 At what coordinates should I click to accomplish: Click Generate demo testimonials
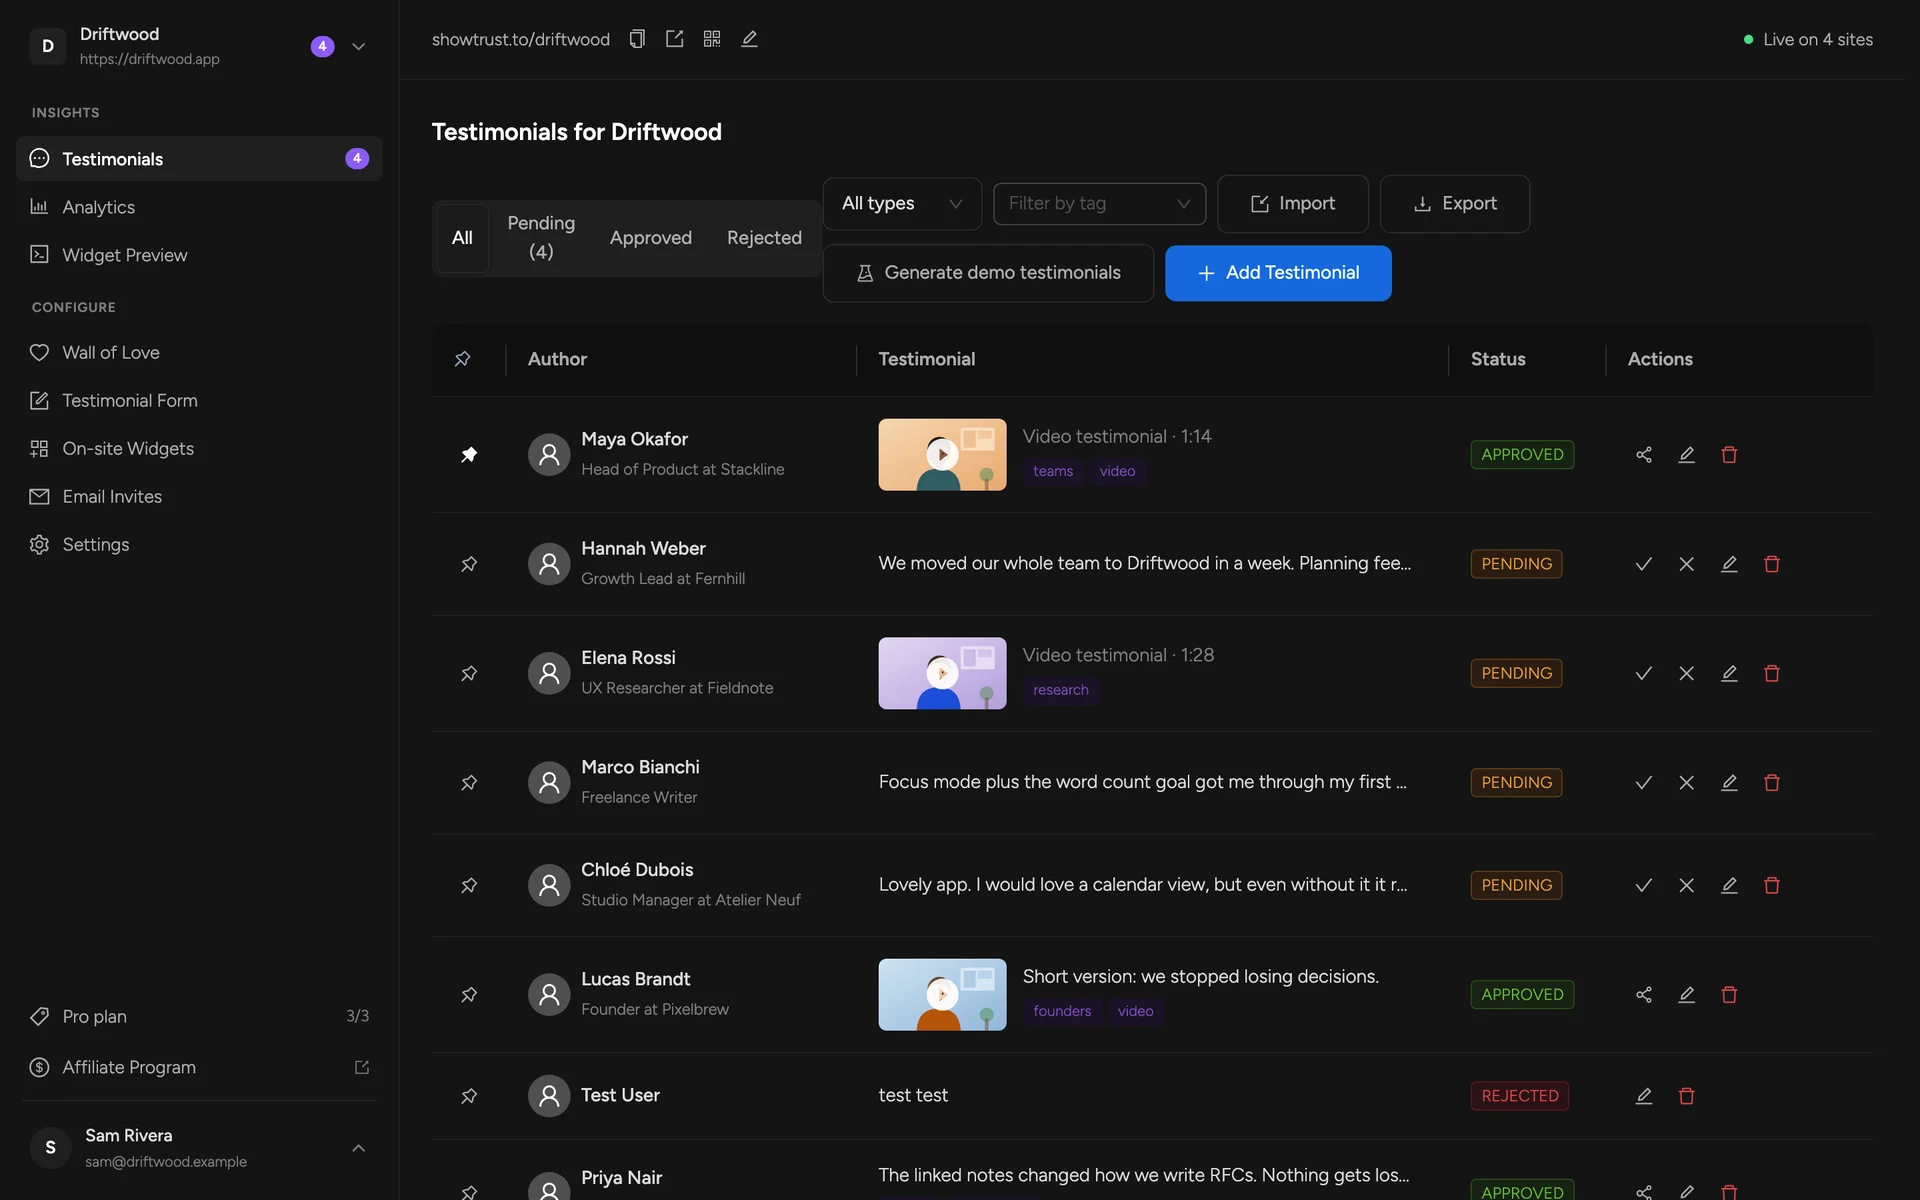(x=988, y=273)
